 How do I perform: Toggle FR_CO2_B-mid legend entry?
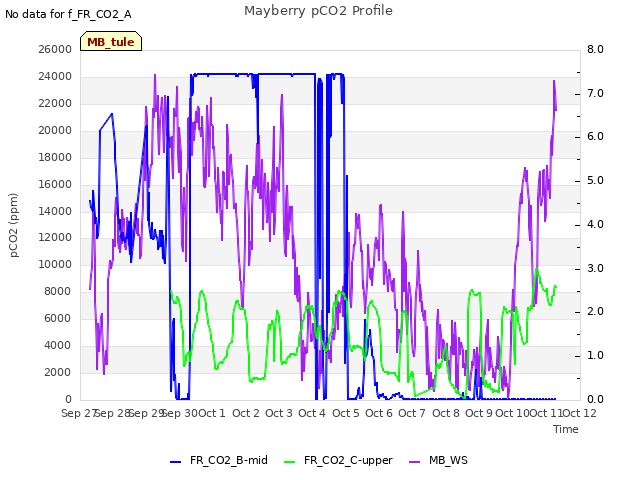point(219,461)
